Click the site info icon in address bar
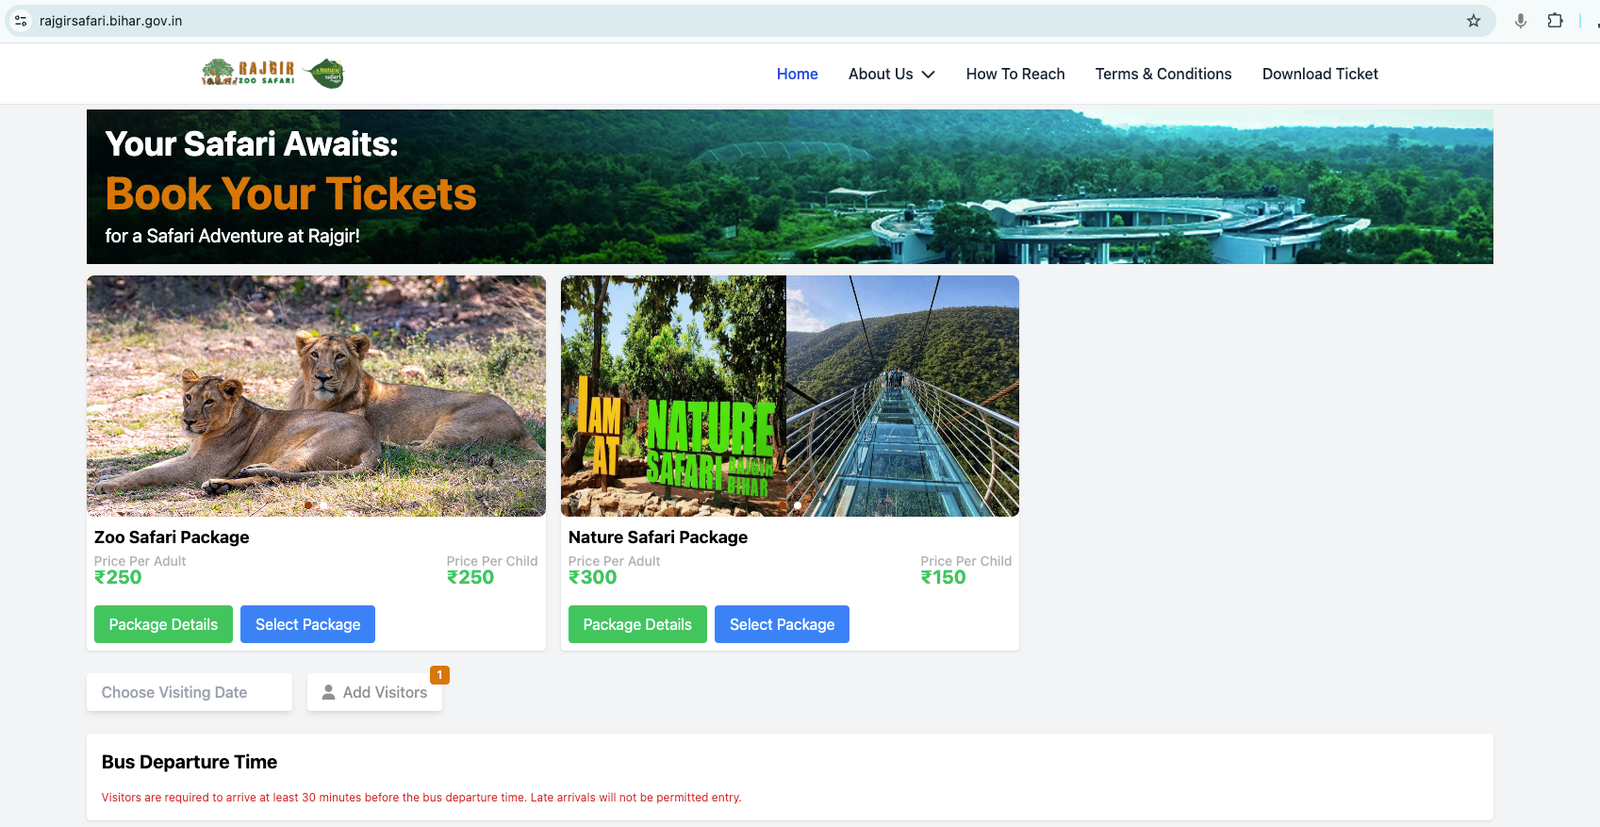 [x=21, y=20]
